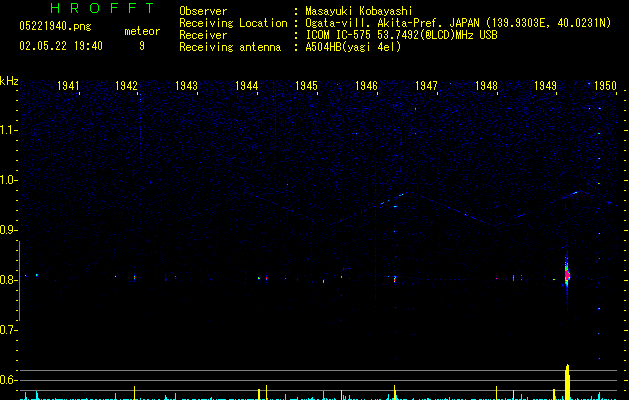Select the filename 05221940.png

coord(55,27)
